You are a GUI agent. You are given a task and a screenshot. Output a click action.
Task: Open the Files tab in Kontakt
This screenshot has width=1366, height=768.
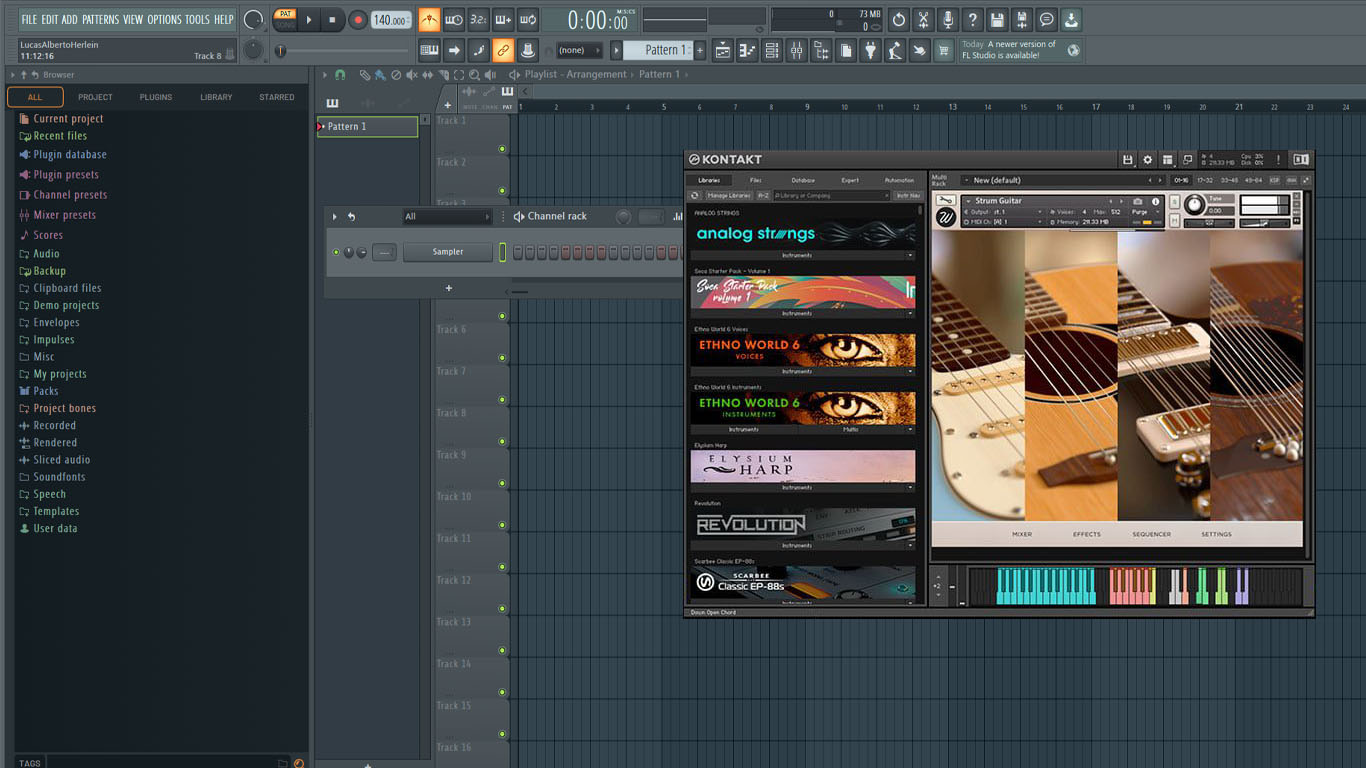point(755,180)
